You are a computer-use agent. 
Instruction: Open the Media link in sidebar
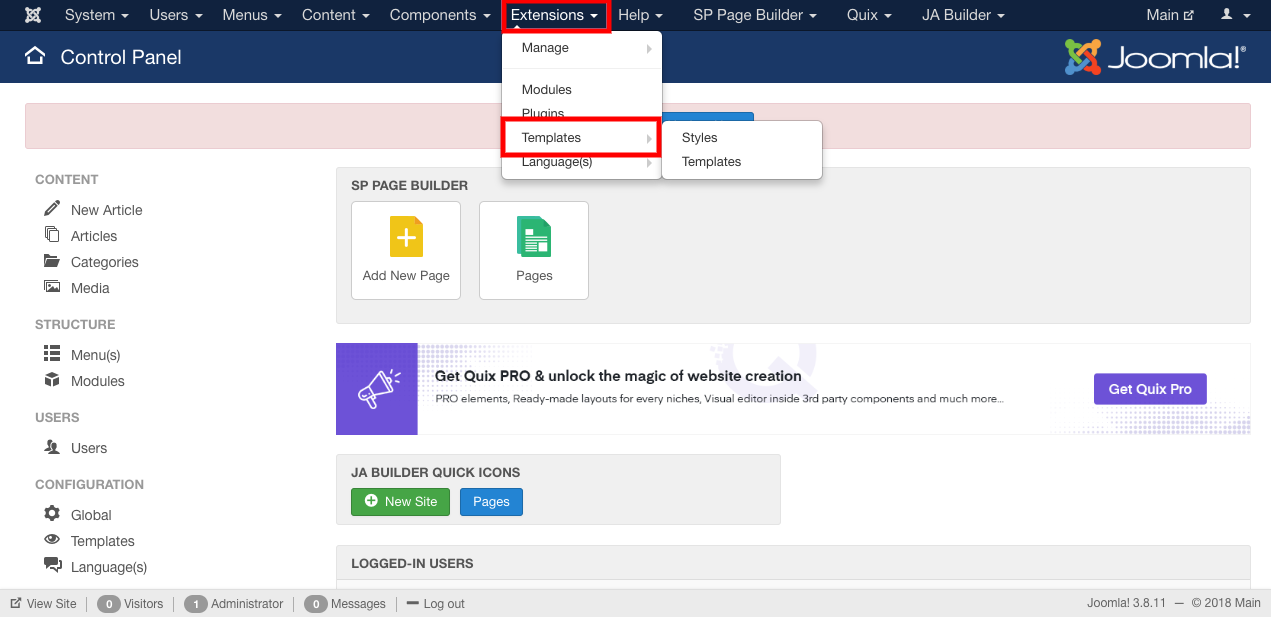[x=90, y=288]
